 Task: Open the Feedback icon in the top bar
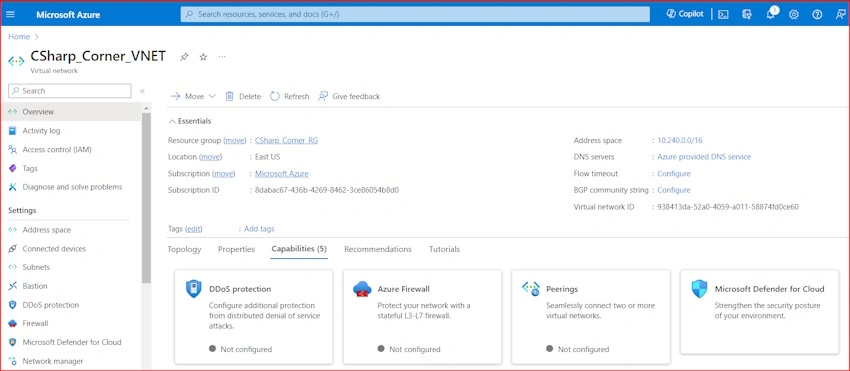840,15
